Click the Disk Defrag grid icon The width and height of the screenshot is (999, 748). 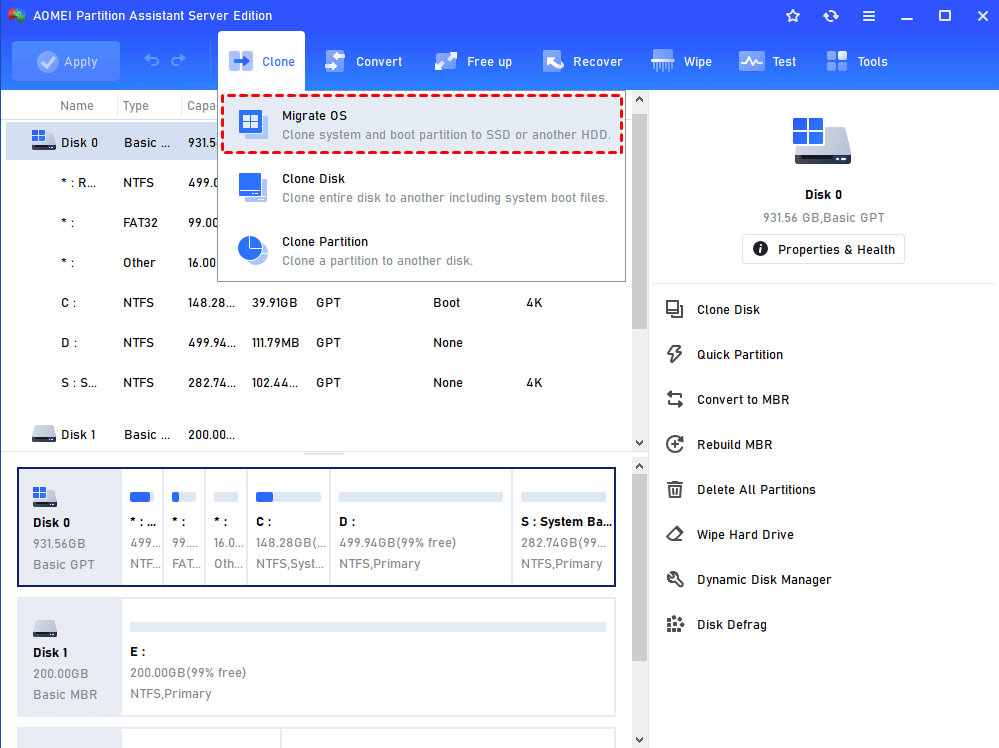click(x=675, y=624)
